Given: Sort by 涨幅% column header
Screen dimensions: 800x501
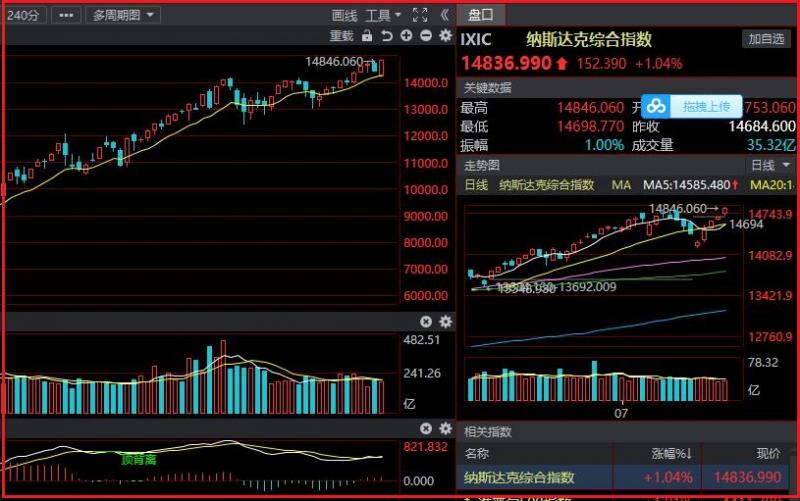Looking at the screenshot, I should point(671,454).
